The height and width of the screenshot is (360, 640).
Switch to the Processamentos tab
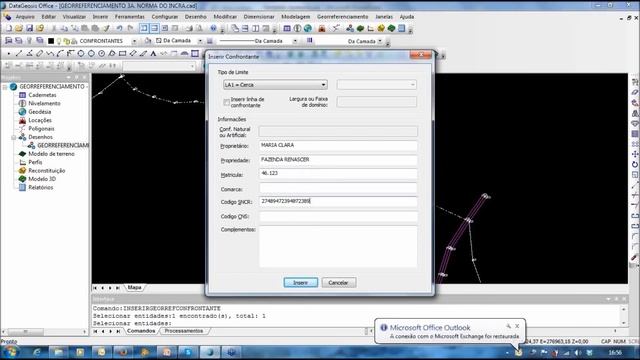tap(184, 331)
